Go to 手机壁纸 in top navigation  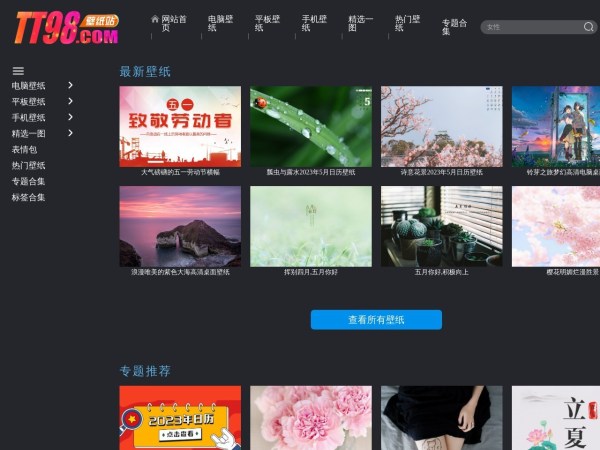313,23
